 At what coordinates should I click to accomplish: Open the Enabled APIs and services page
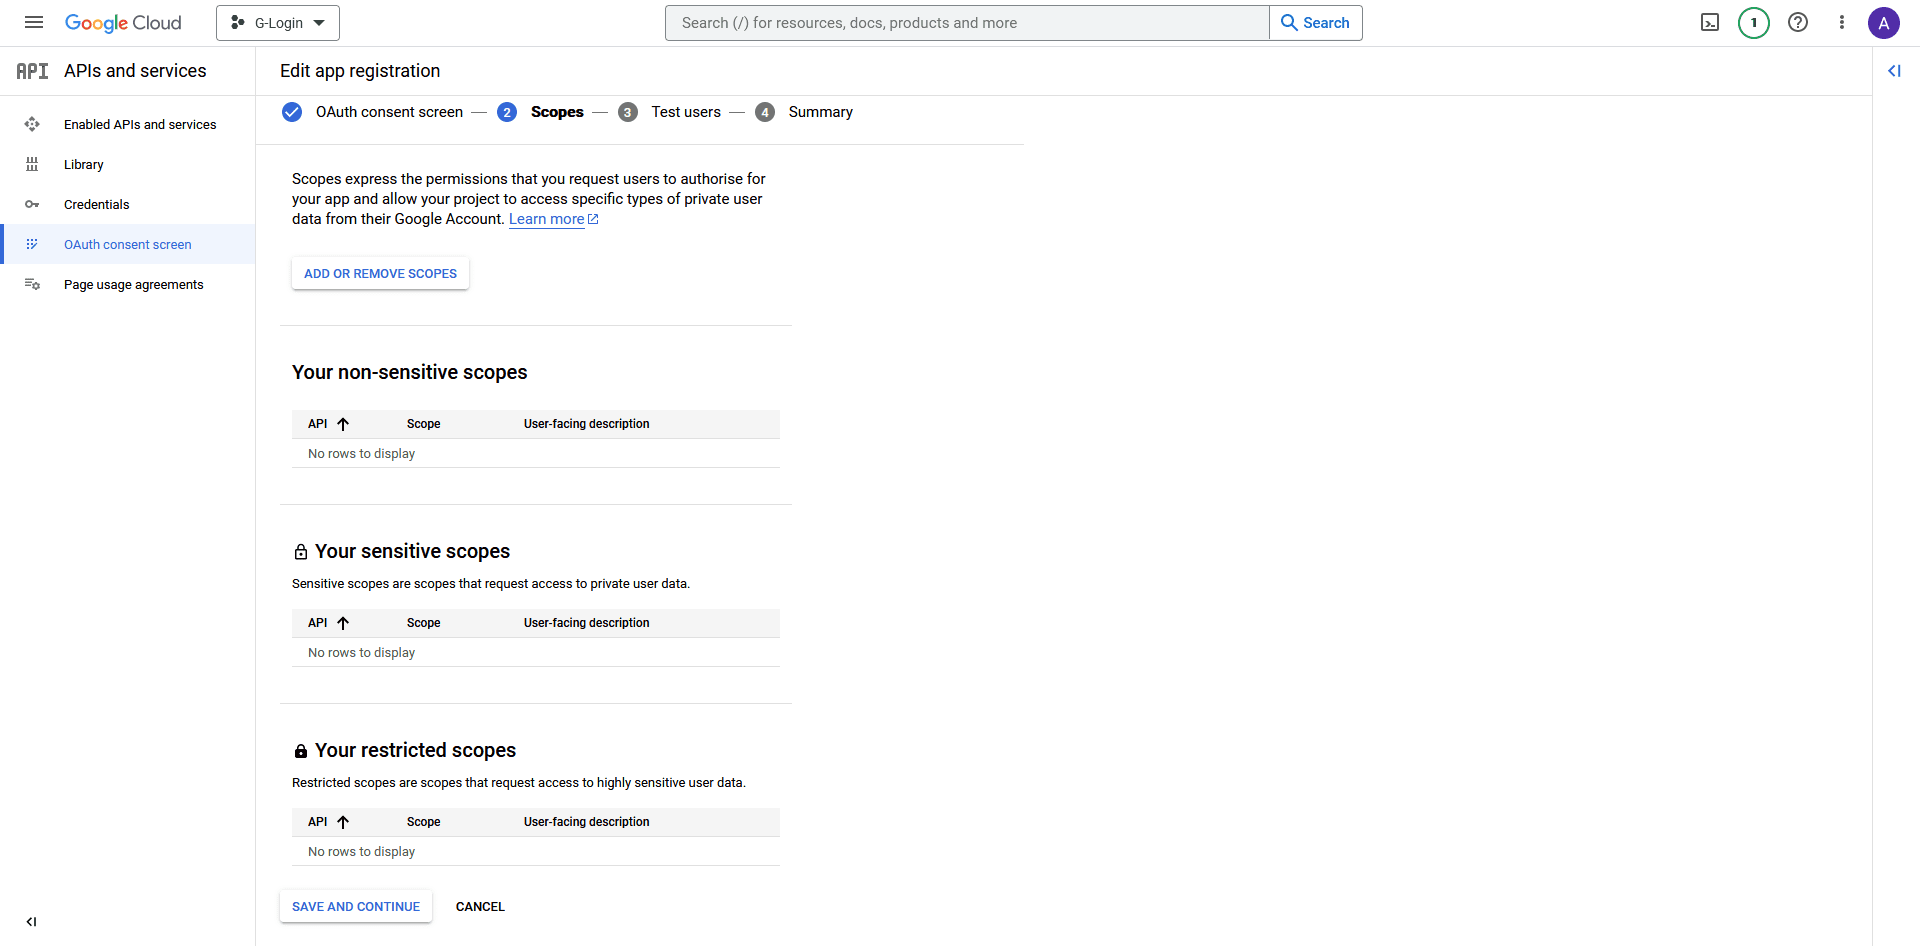tap(139, 124)
